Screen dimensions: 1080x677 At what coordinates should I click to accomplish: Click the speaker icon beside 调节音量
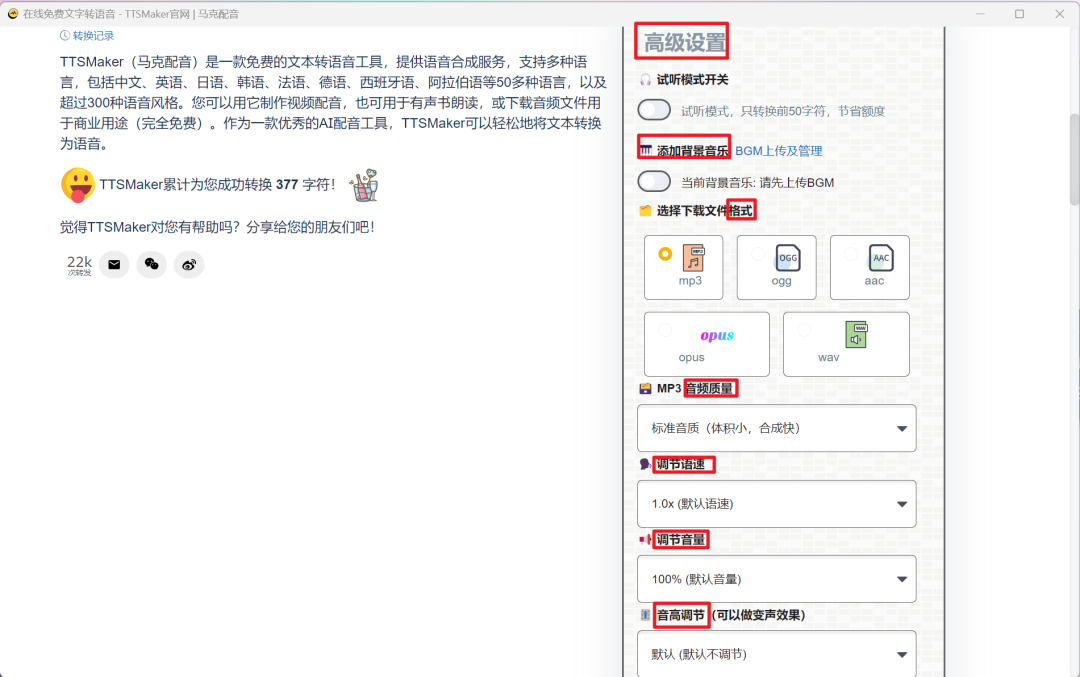645,539
